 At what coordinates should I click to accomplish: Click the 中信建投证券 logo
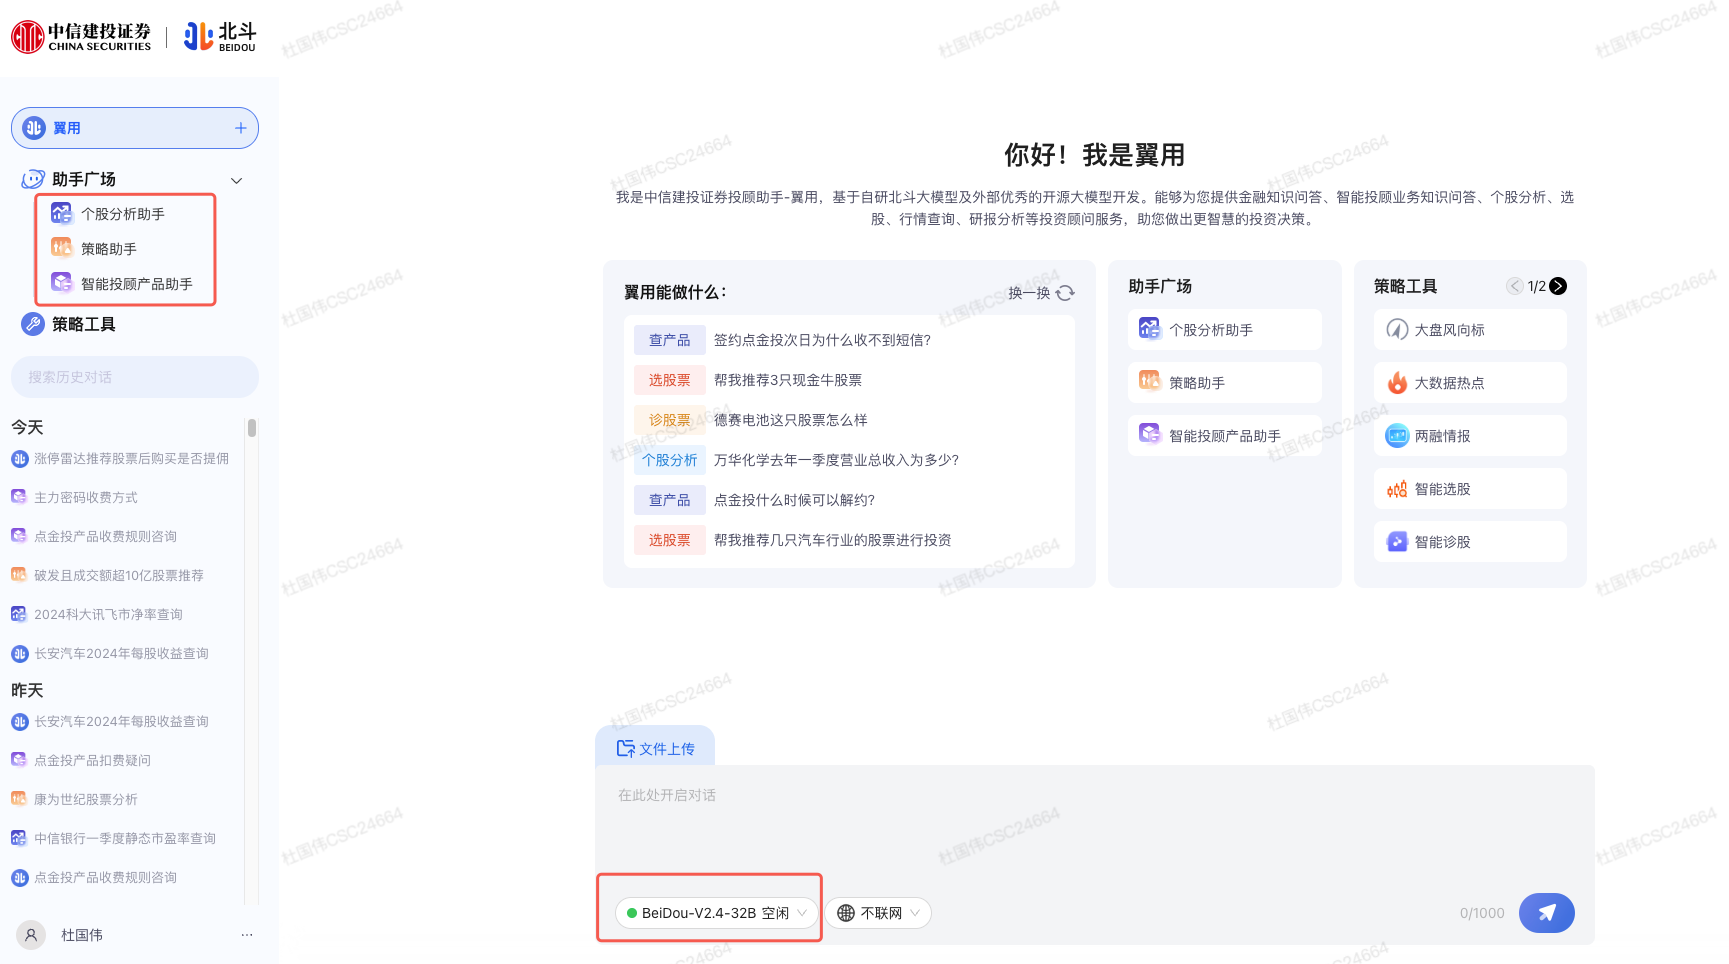(81, 37)
